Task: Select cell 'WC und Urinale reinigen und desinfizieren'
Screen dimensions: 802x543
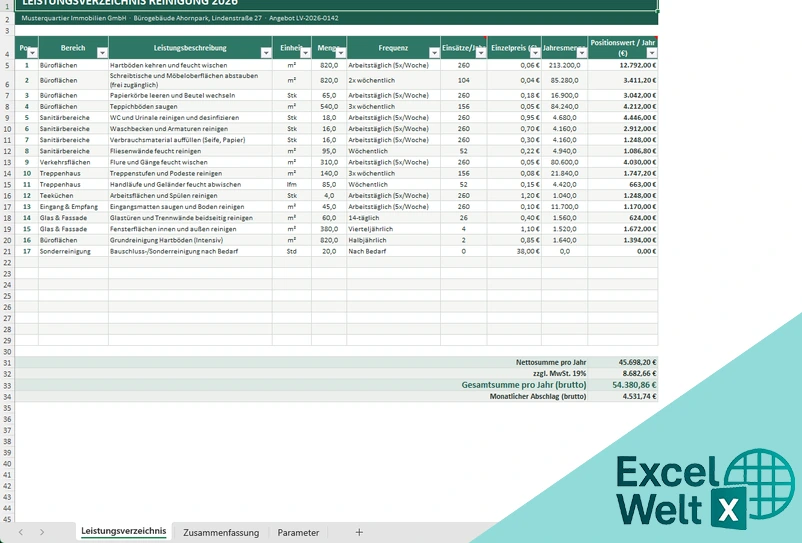Action: pyautogui.click(x=190, y=118)
